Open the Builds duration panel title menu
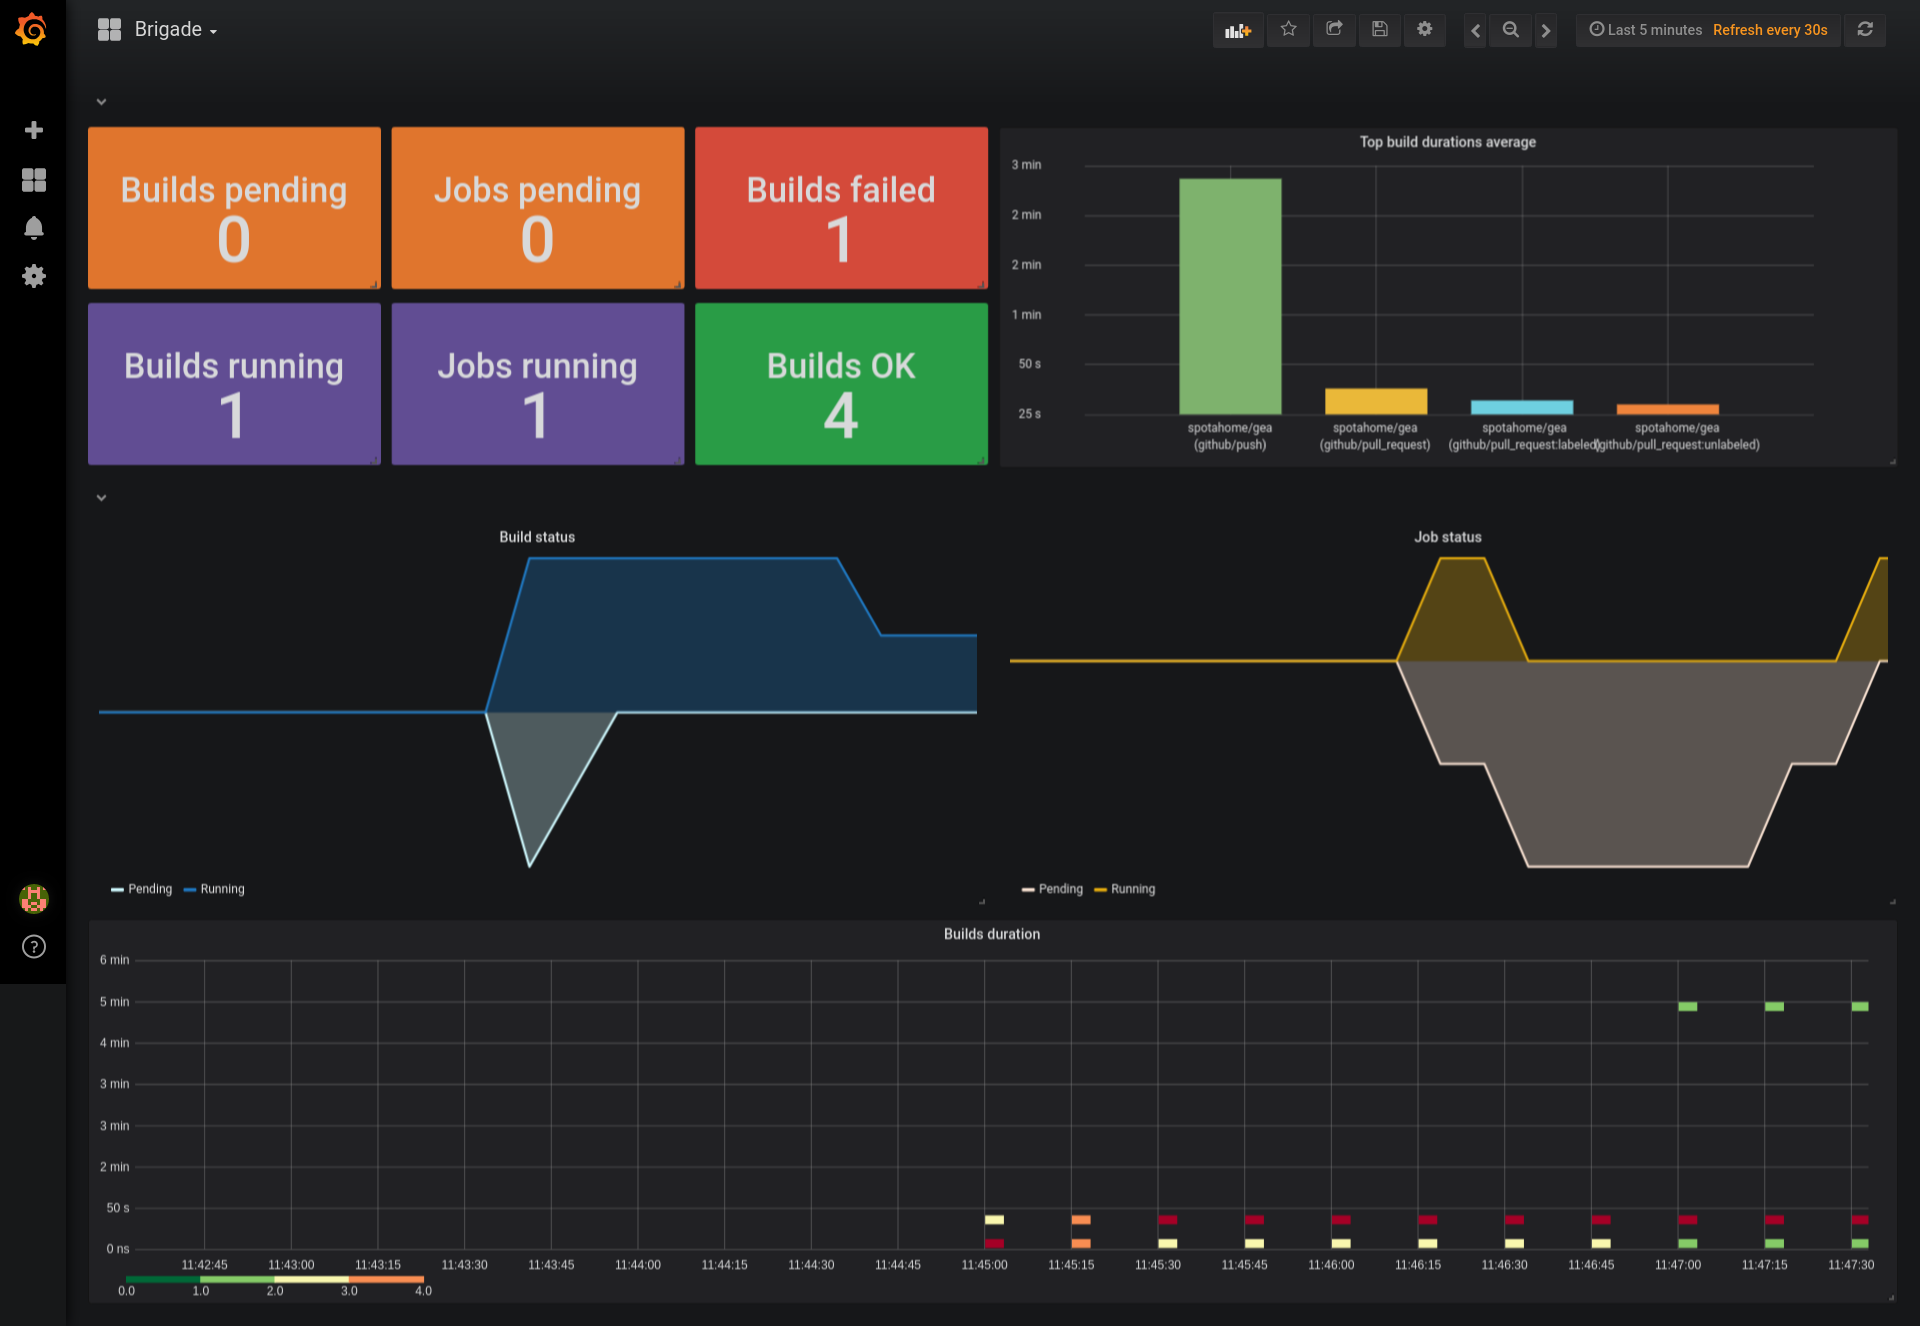The height and width of the screenshot is (1326, 1920). click(991, 934)
